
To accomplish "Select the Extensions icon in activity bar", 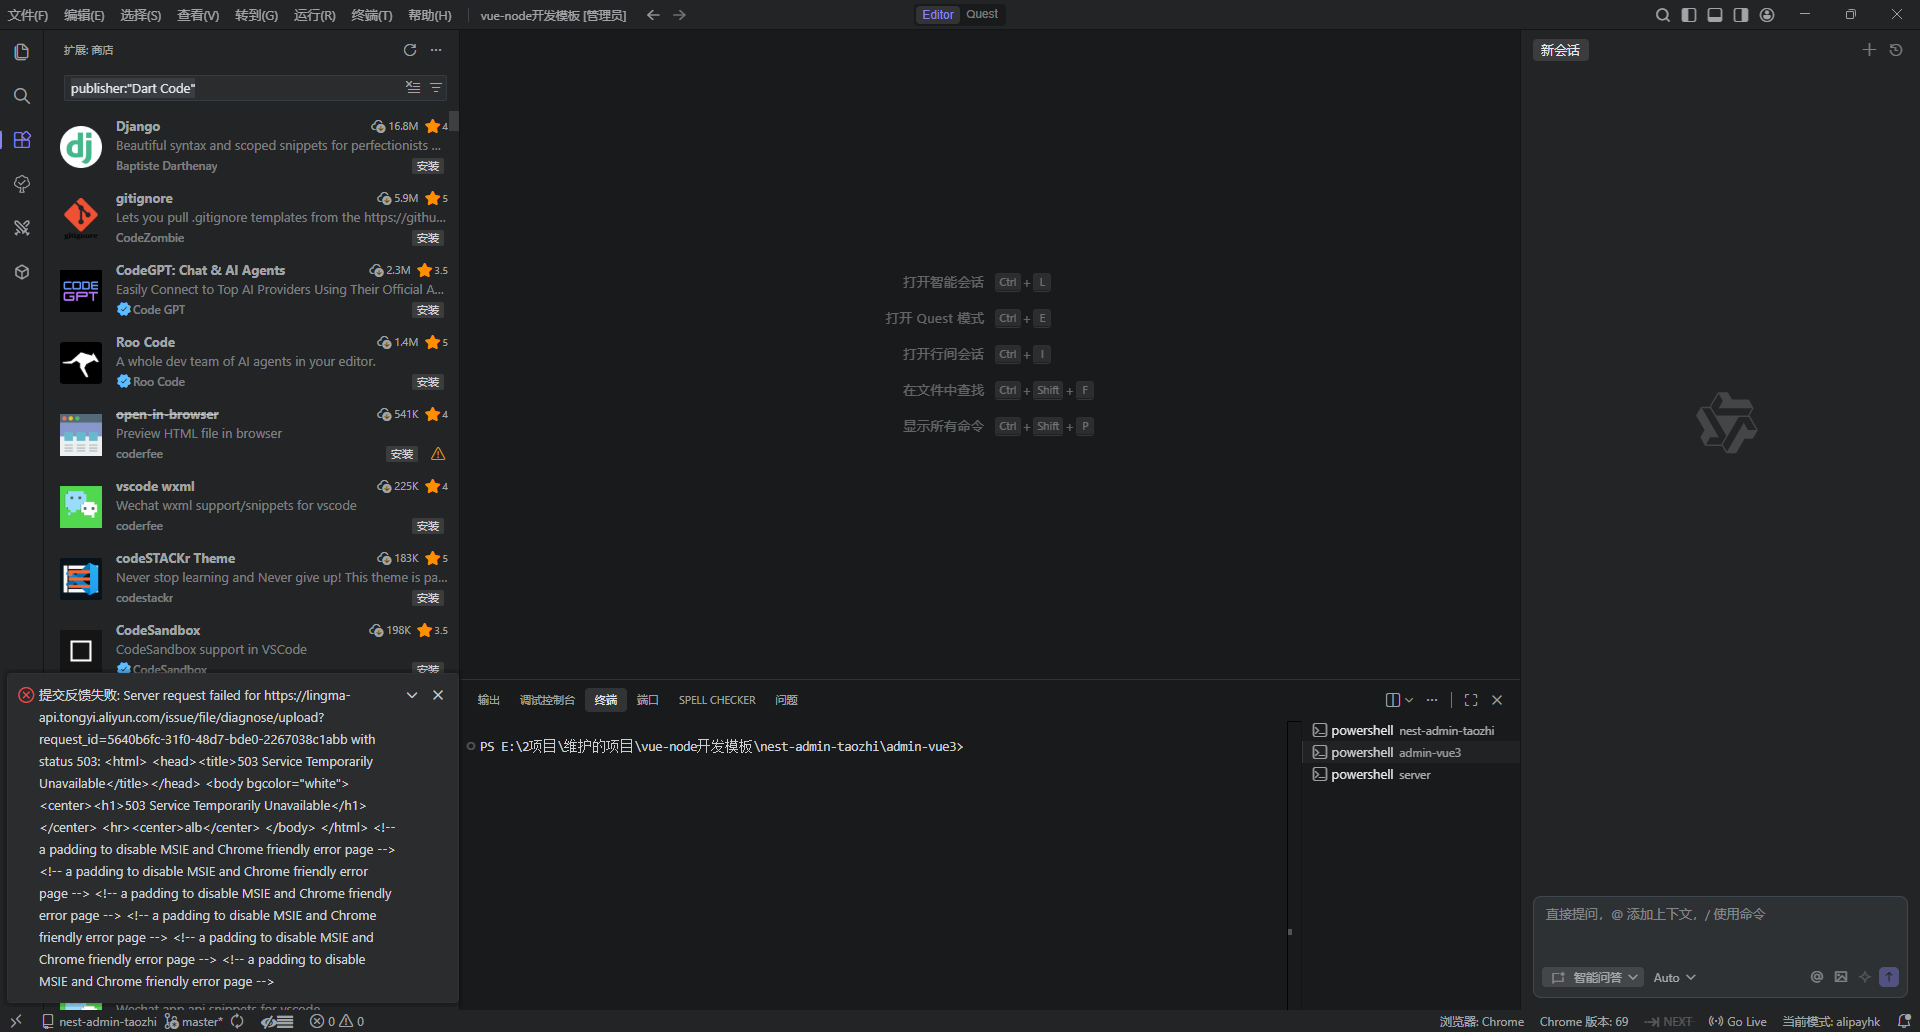I will (x=22, y=140).
